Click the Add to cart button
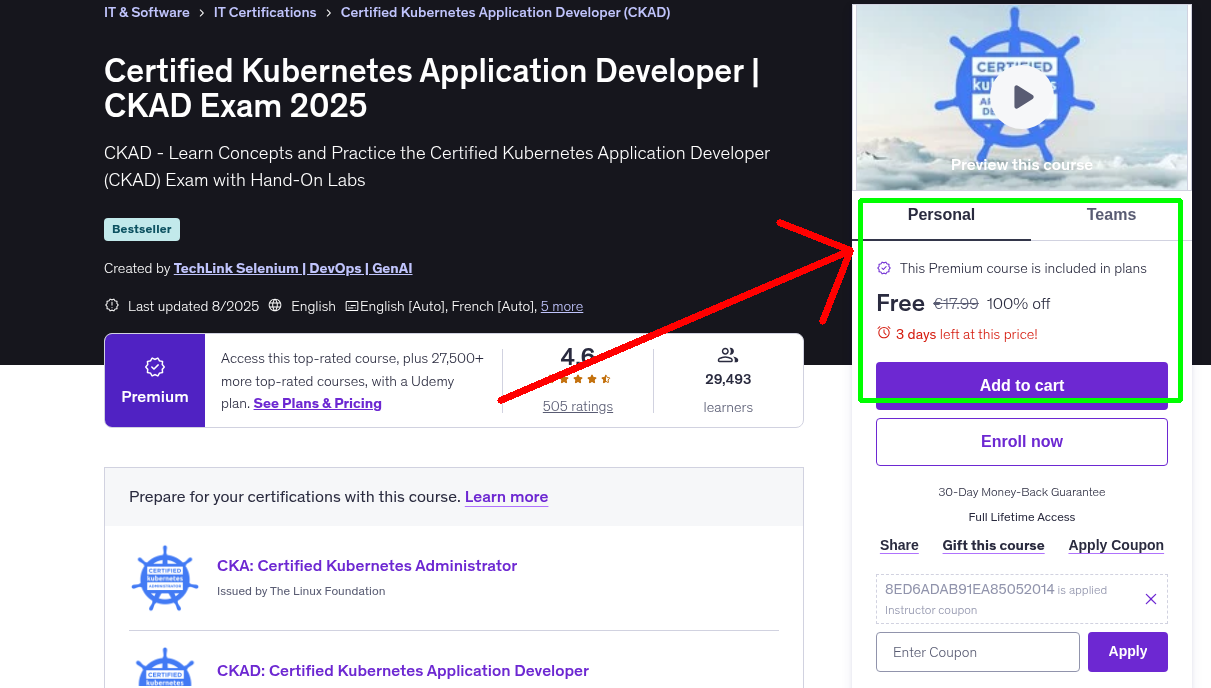Screen dimensions: 1211x688 [1021, 385]
